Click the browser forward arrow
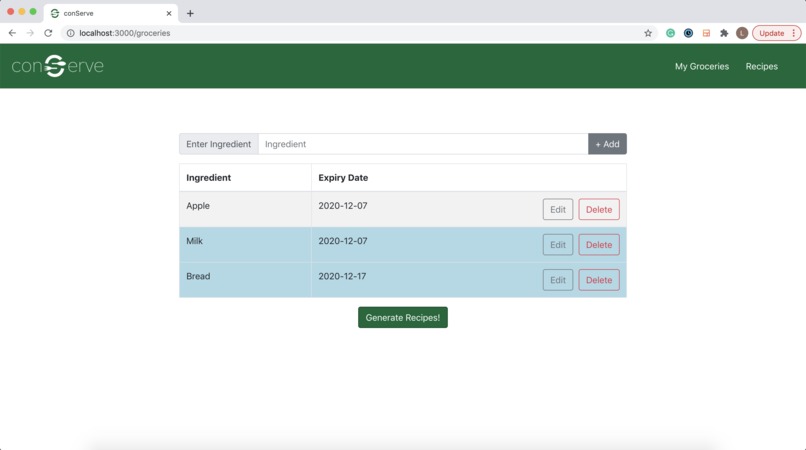 coord(30,33)
